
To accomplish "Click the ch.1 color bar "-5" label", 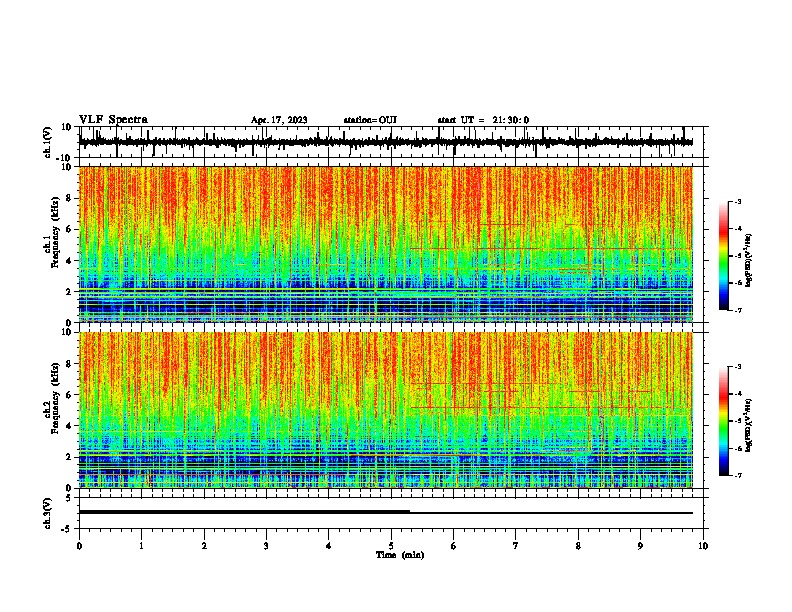I will click(x=737, y=256).
